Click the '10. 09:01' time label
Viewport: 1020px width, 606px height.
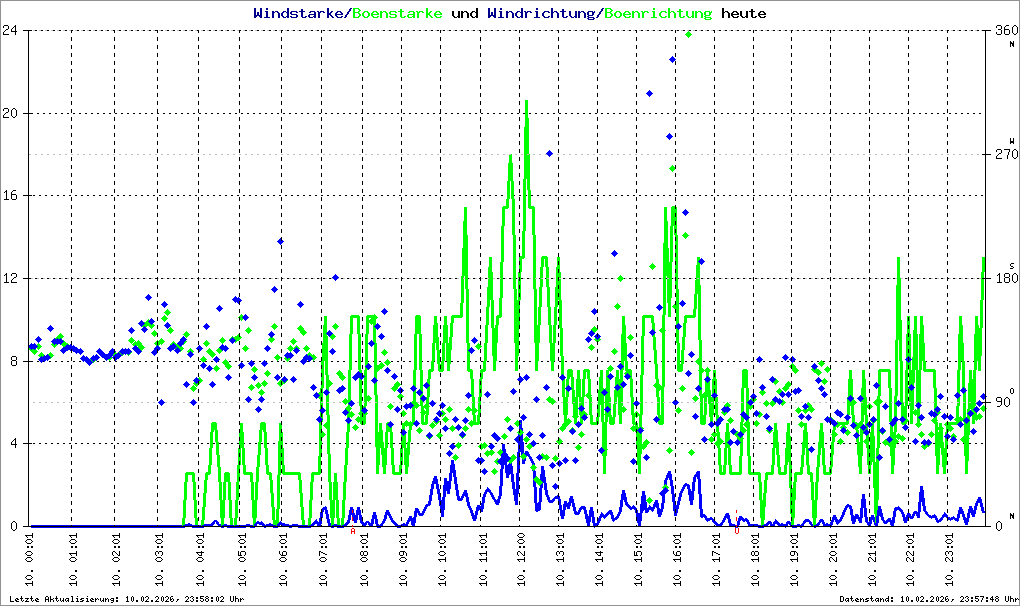coord(403,560)
